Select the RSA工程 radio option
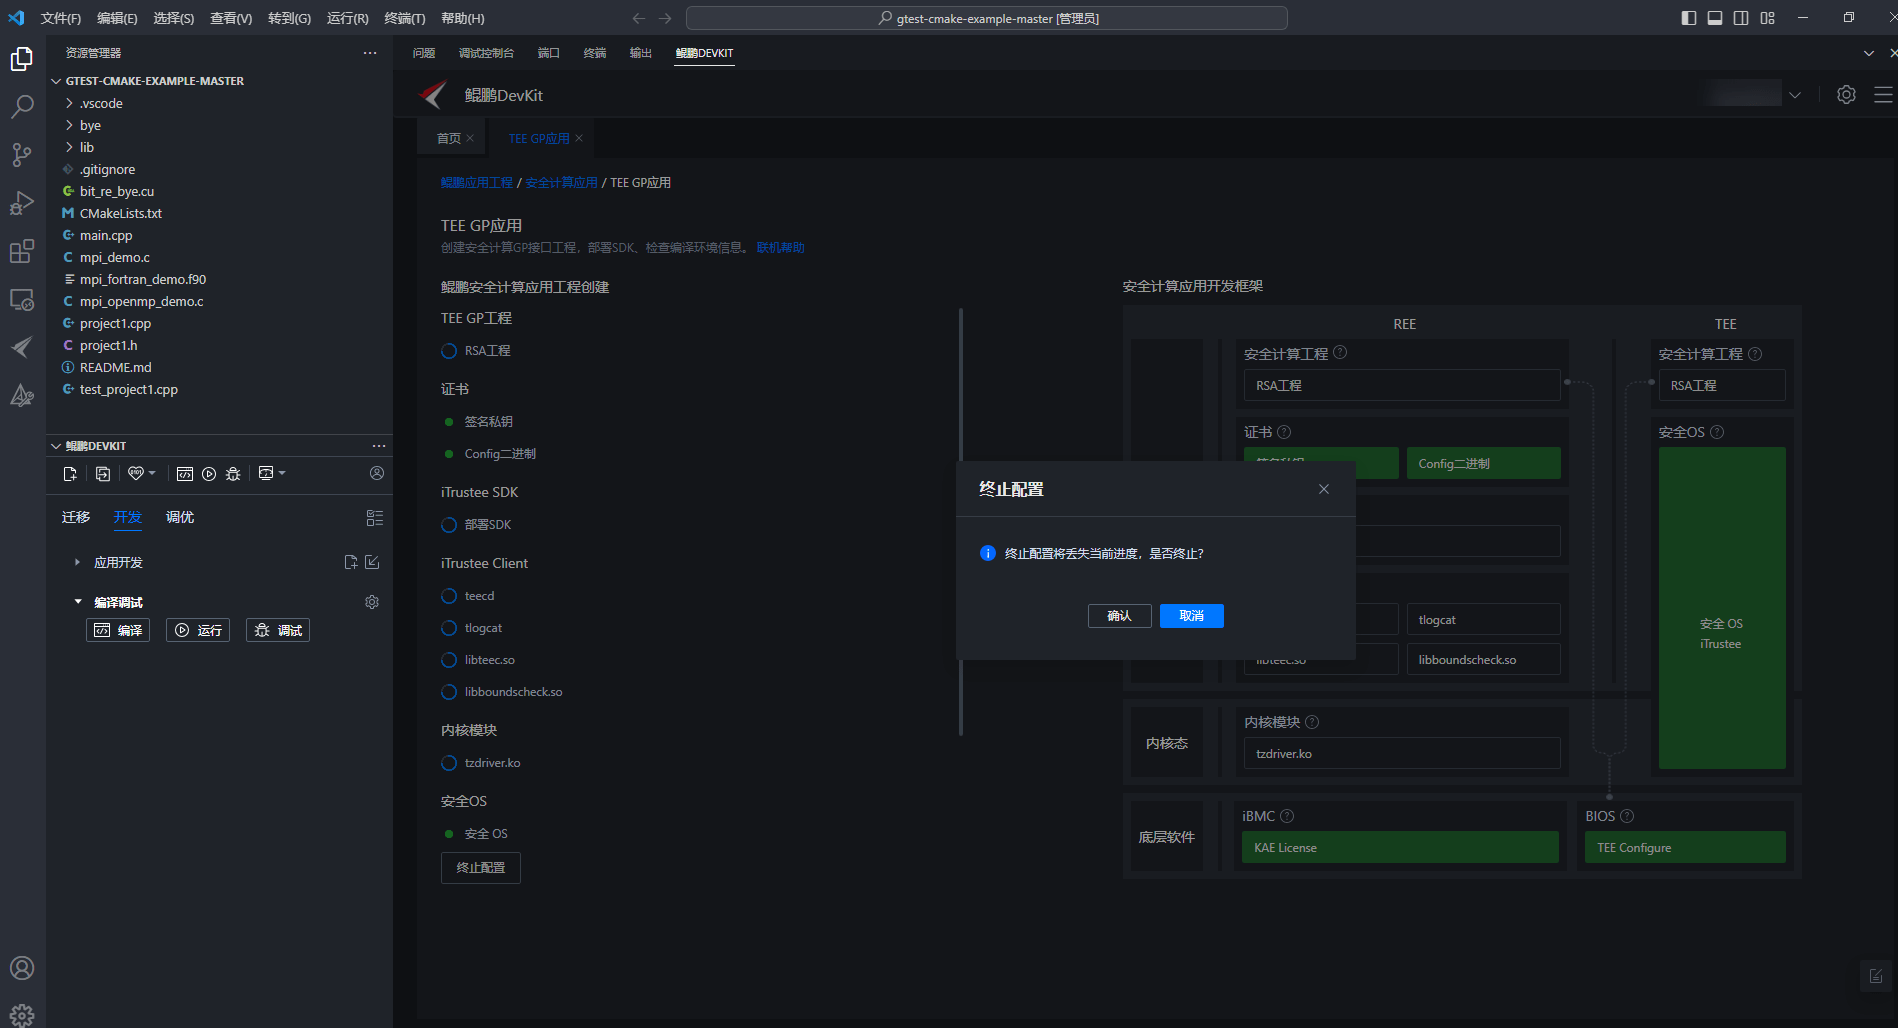The width and height of the screenshot is (1898, 1028). click(x=449, y=351)
